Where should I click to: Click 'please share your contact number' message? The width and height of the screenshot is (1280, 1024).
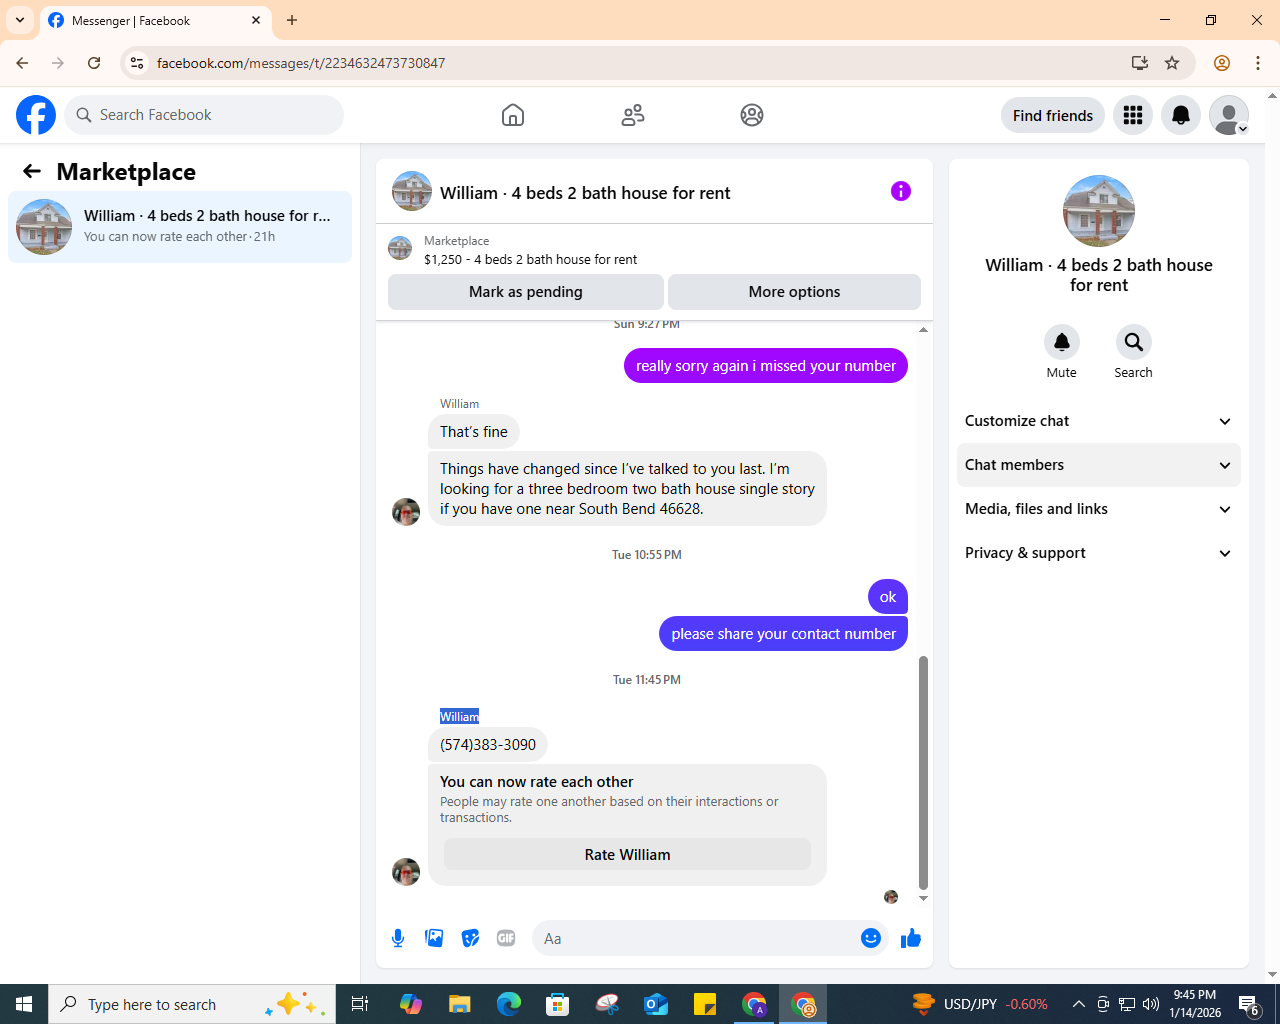point(783,634)
